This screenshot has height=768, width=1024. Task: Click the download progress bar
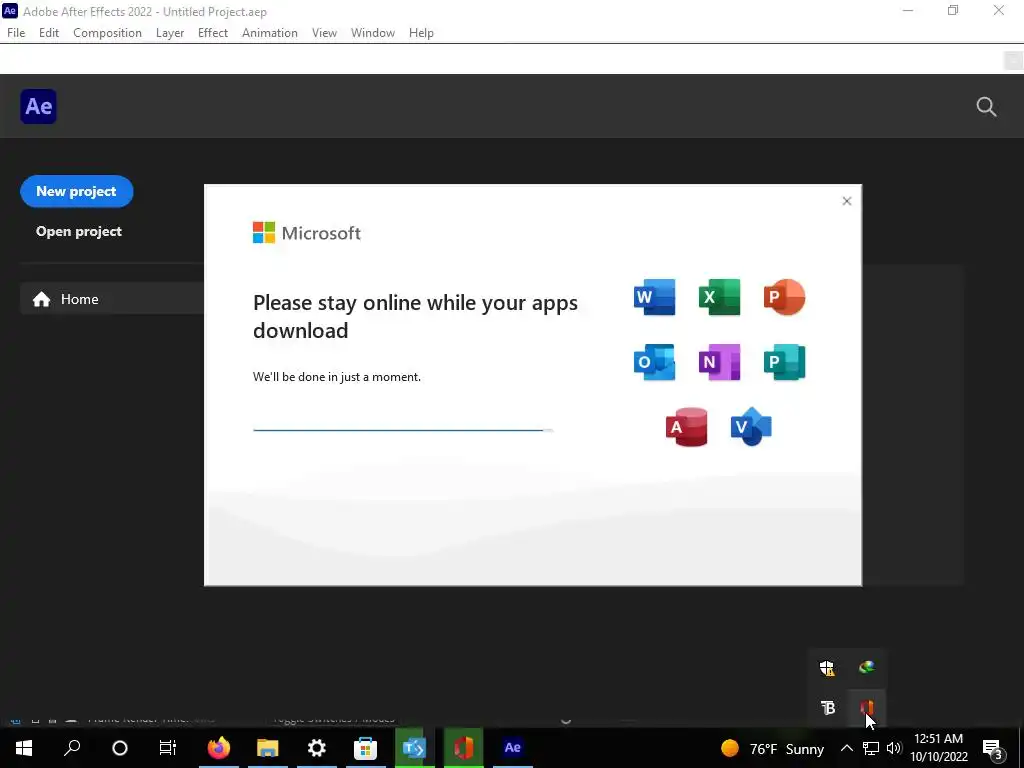click(403, 430)
